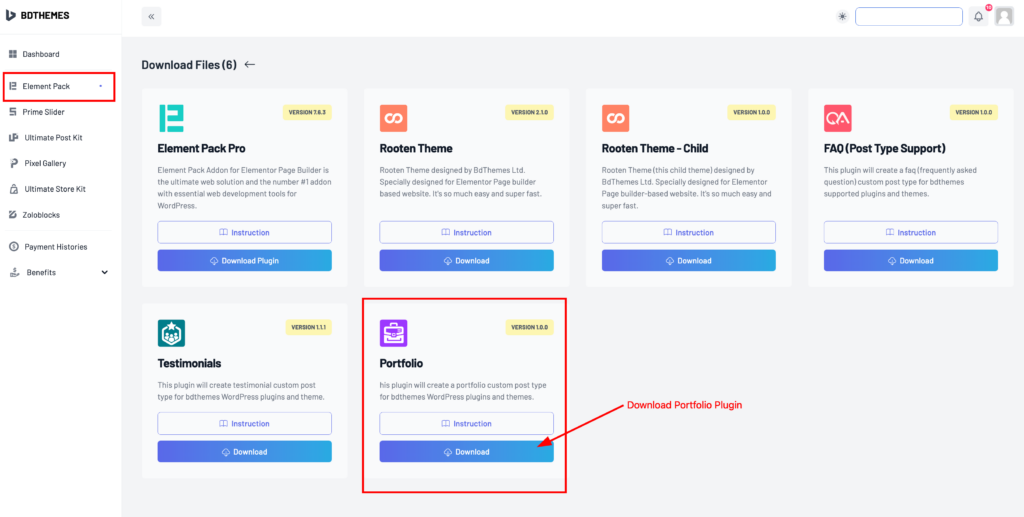Click the Testimonials plugin icon
Viewport: 1024px width, 517px height.
tap(171, 333)
